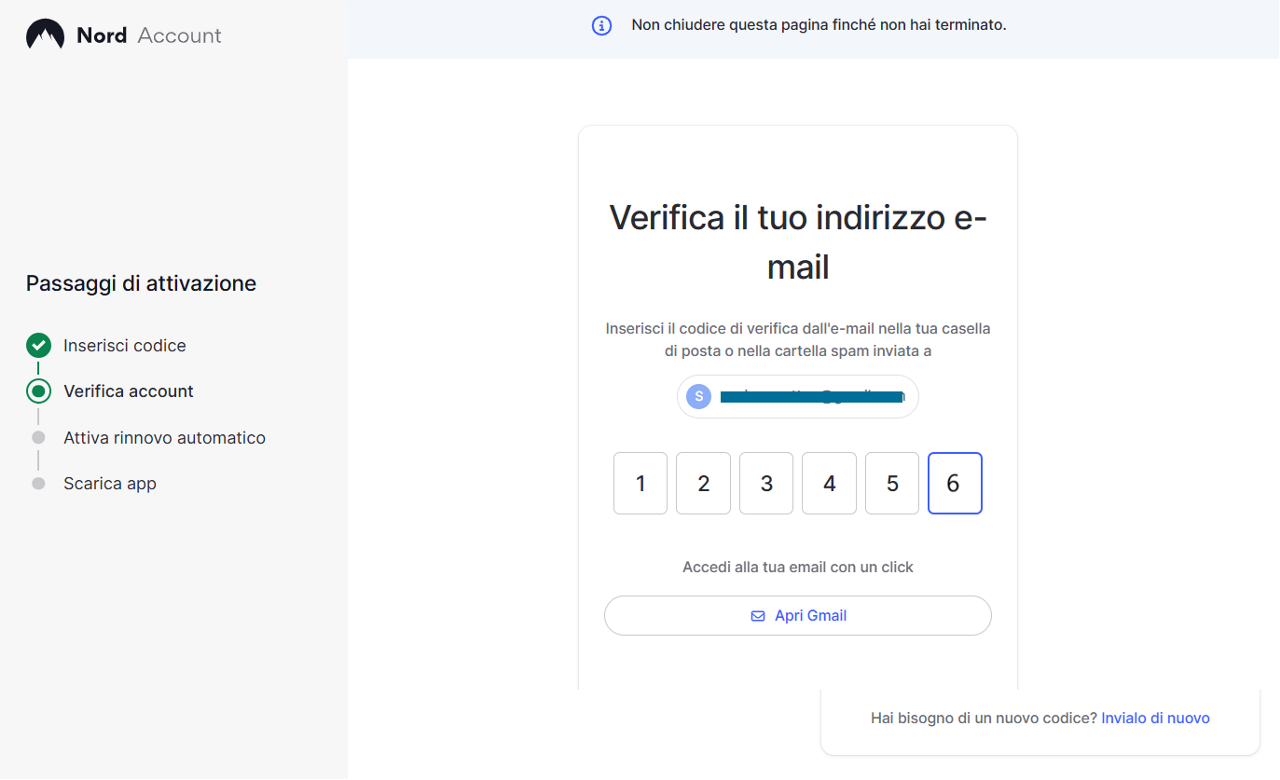Click the green checkmark beside Inserisci codice
Screen dimensions: 1280x780
[x=38, y=346]
